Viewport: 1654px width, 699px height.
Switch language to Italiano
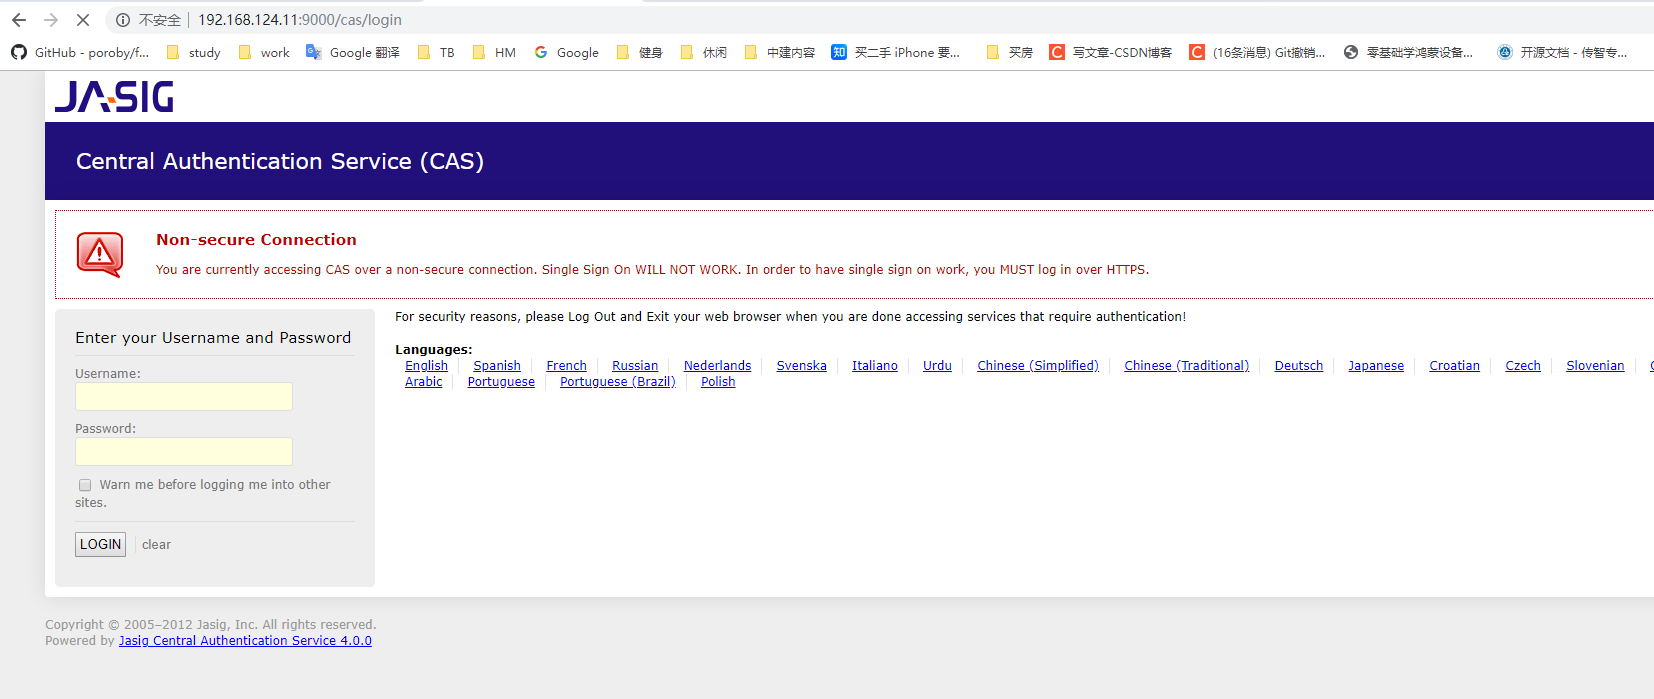coord(875,366)
